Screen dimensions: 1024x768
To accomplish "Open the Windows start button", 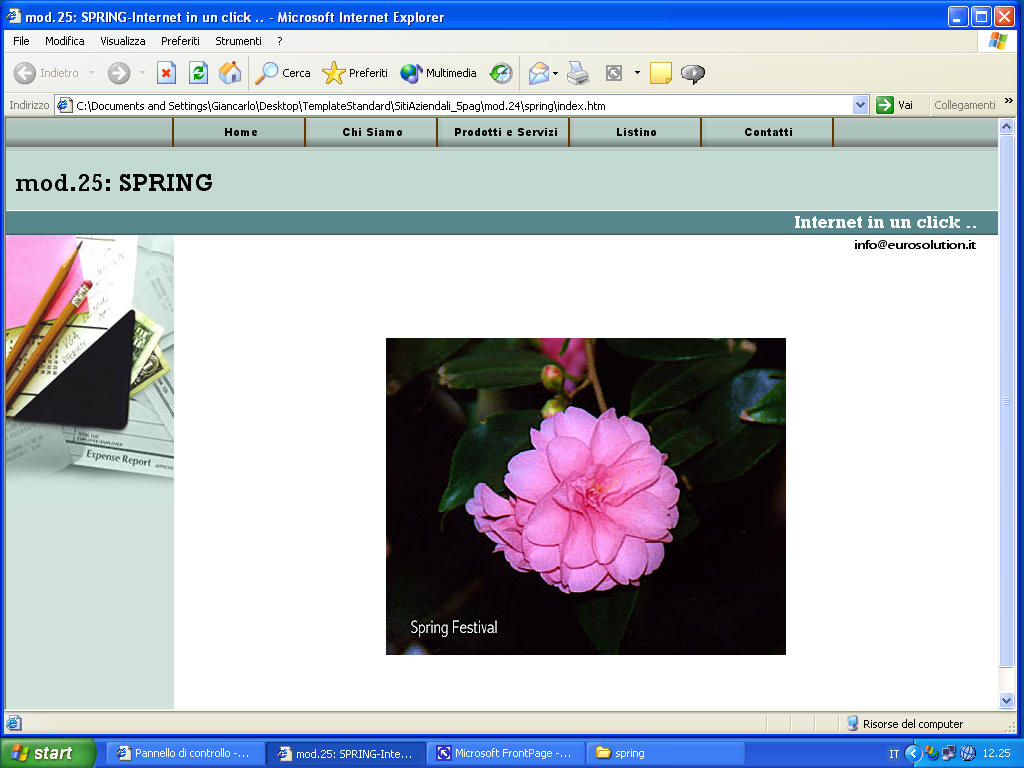I will [48, 753].
